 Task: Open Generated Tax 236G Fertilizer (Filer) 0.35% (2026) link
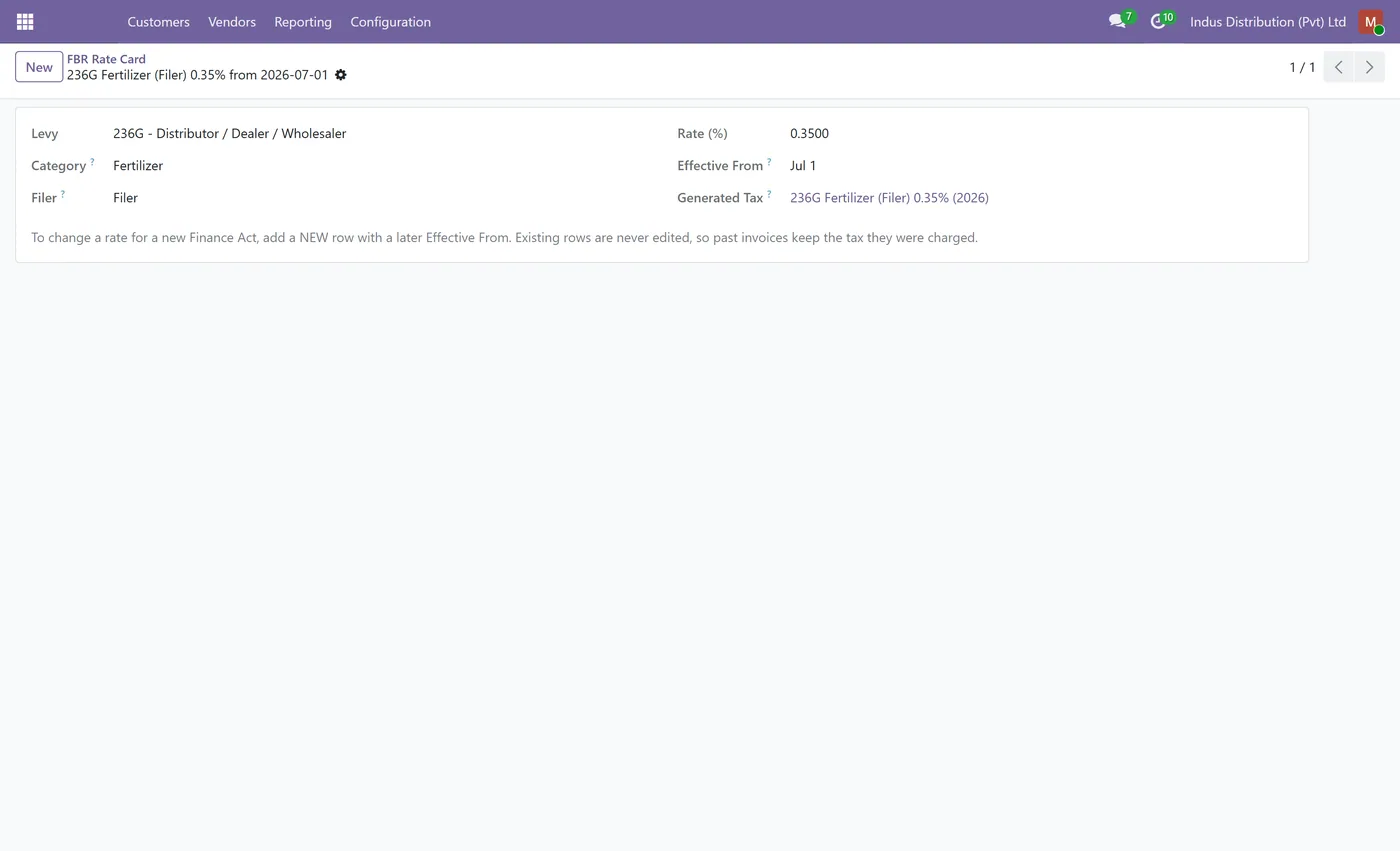tap(889, 198)
